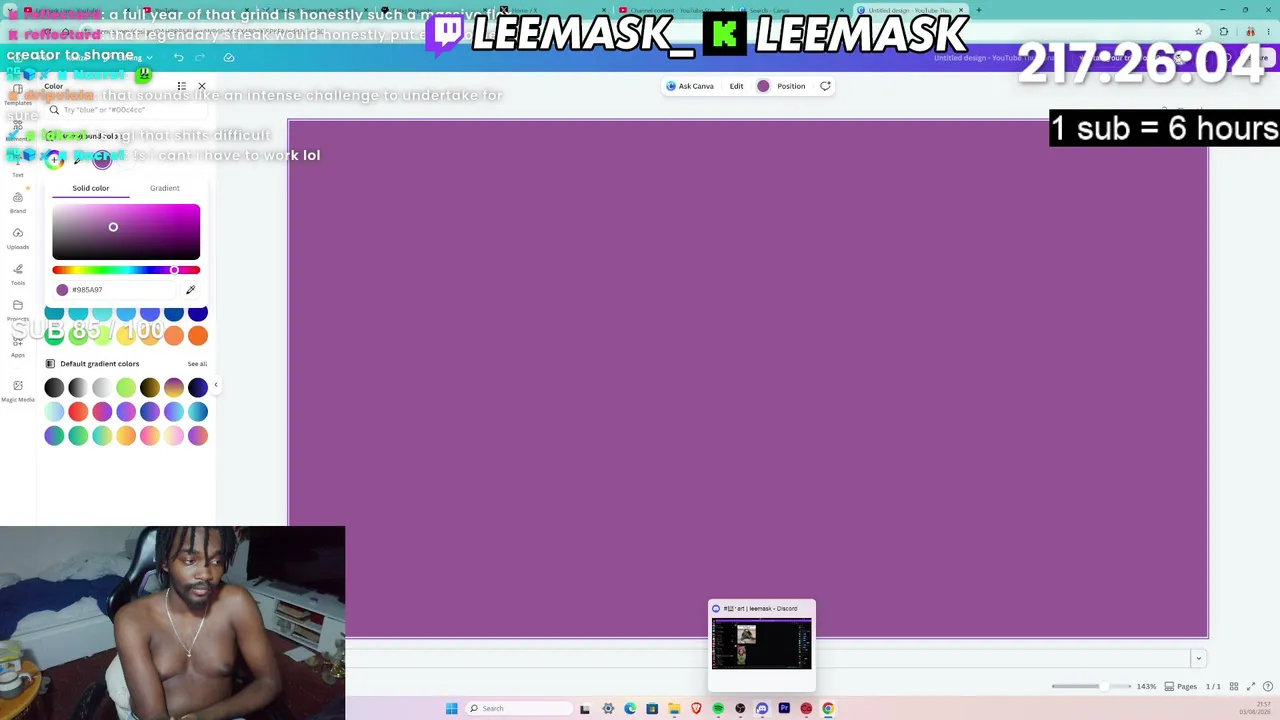Image resolution: width=1280 pixels, height=720 pixels.
Task: Adjust the hue slider handle
Action: 174,270
